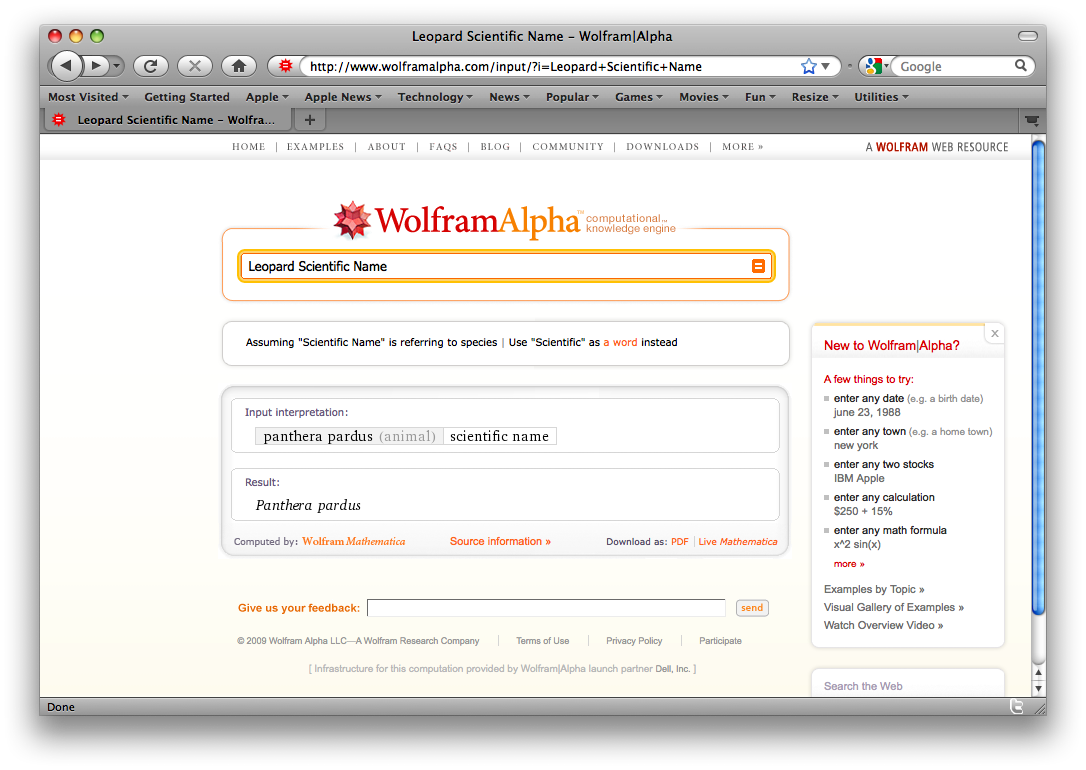
Task: Open the Fun bookmarks folder
Action: pyautogui.click(x=760, y=97)
